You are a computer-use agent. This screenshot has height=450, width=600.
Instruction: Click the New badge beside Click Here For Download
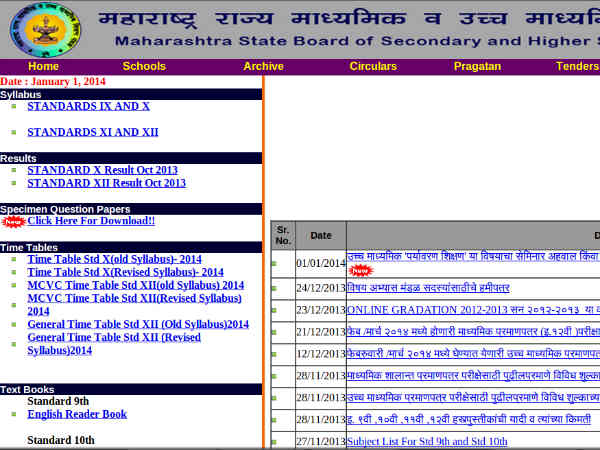click(14, 222)
